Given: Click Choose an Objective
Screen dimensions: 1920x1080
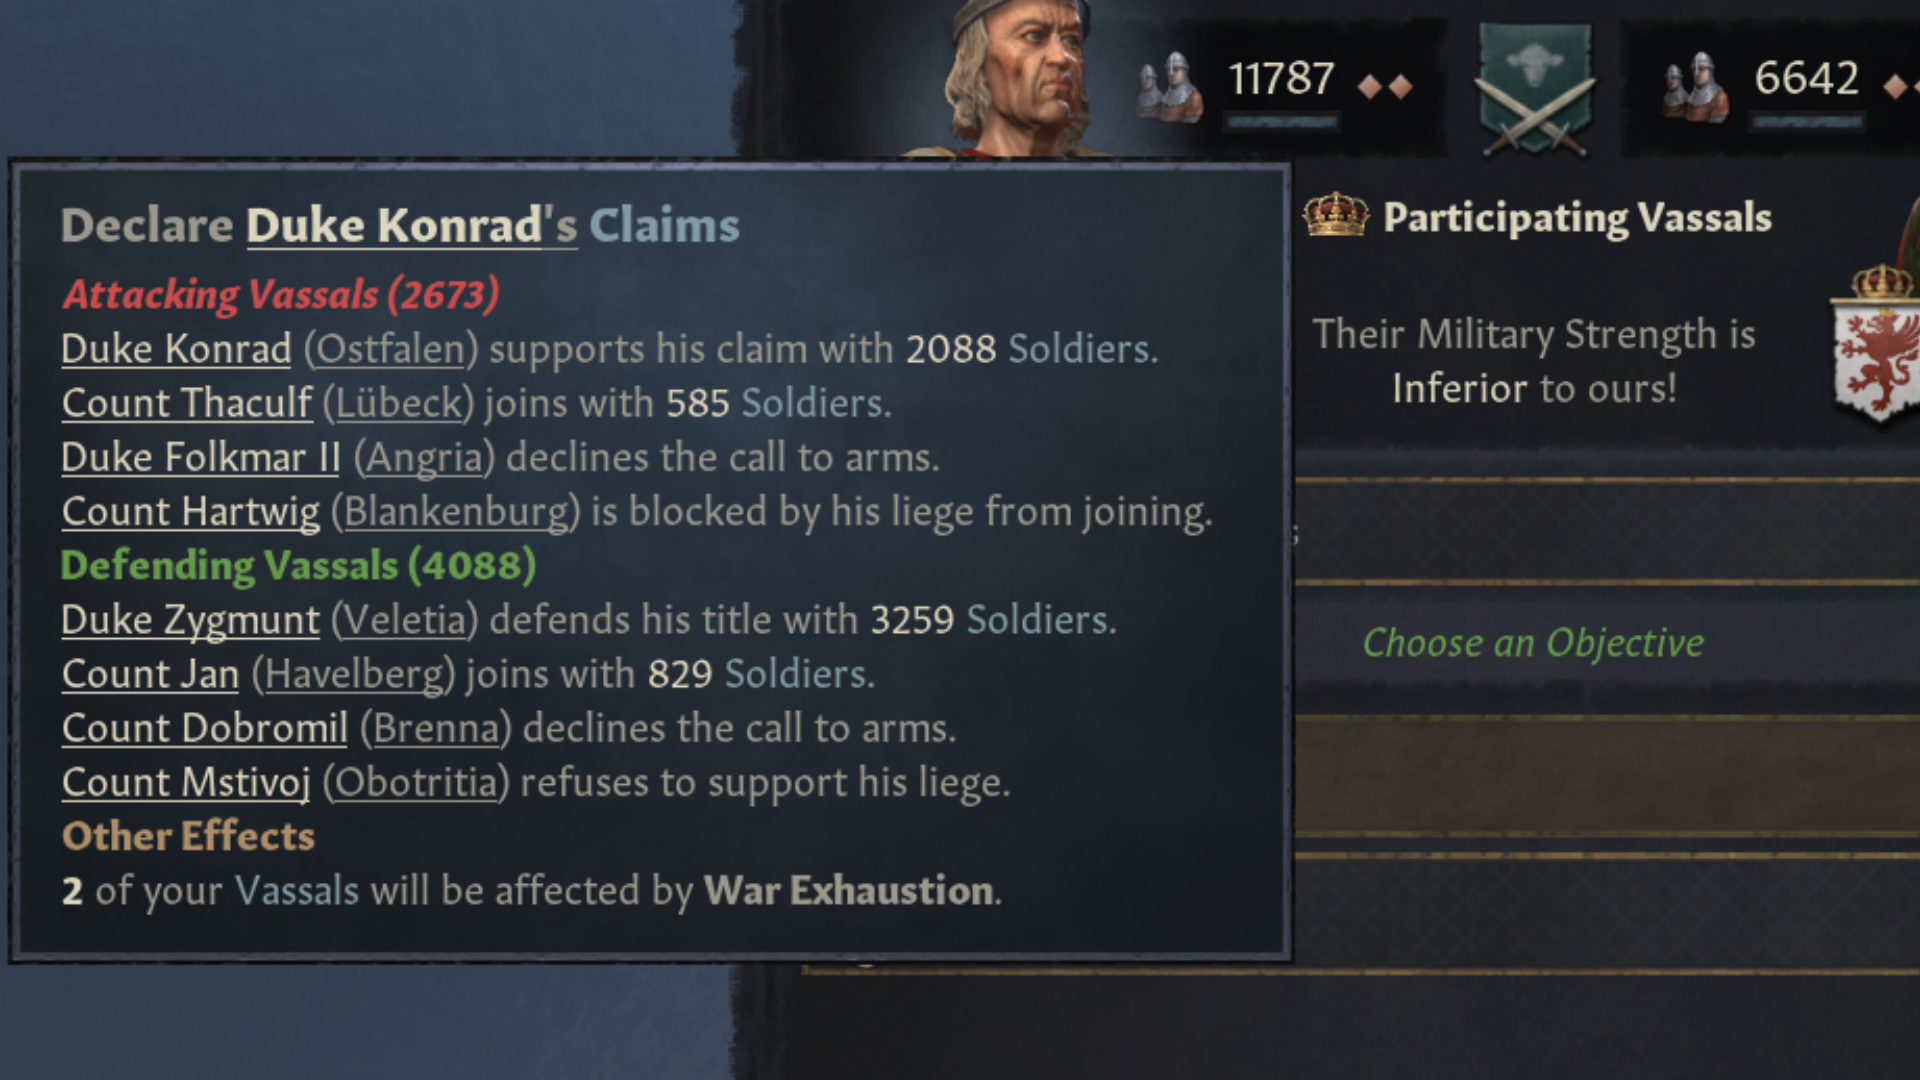Looking at the screenshot, I should pos(1533,643).
